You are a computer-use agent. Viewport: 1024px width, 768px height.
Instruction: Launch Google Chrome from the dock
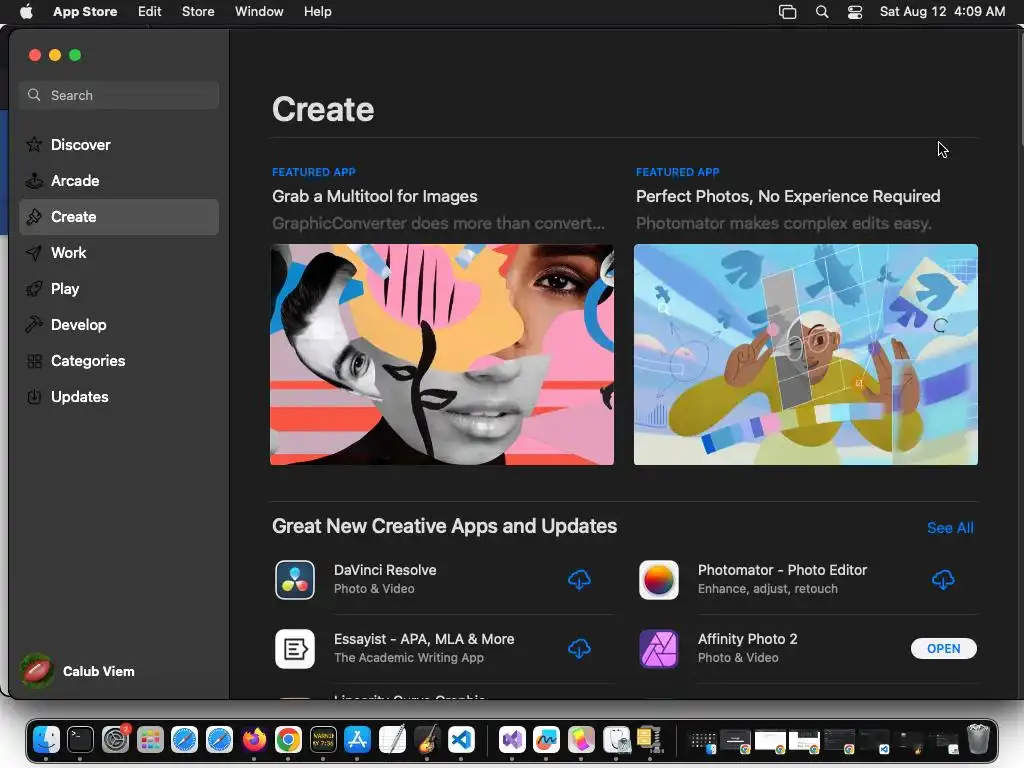pos(288,740)
